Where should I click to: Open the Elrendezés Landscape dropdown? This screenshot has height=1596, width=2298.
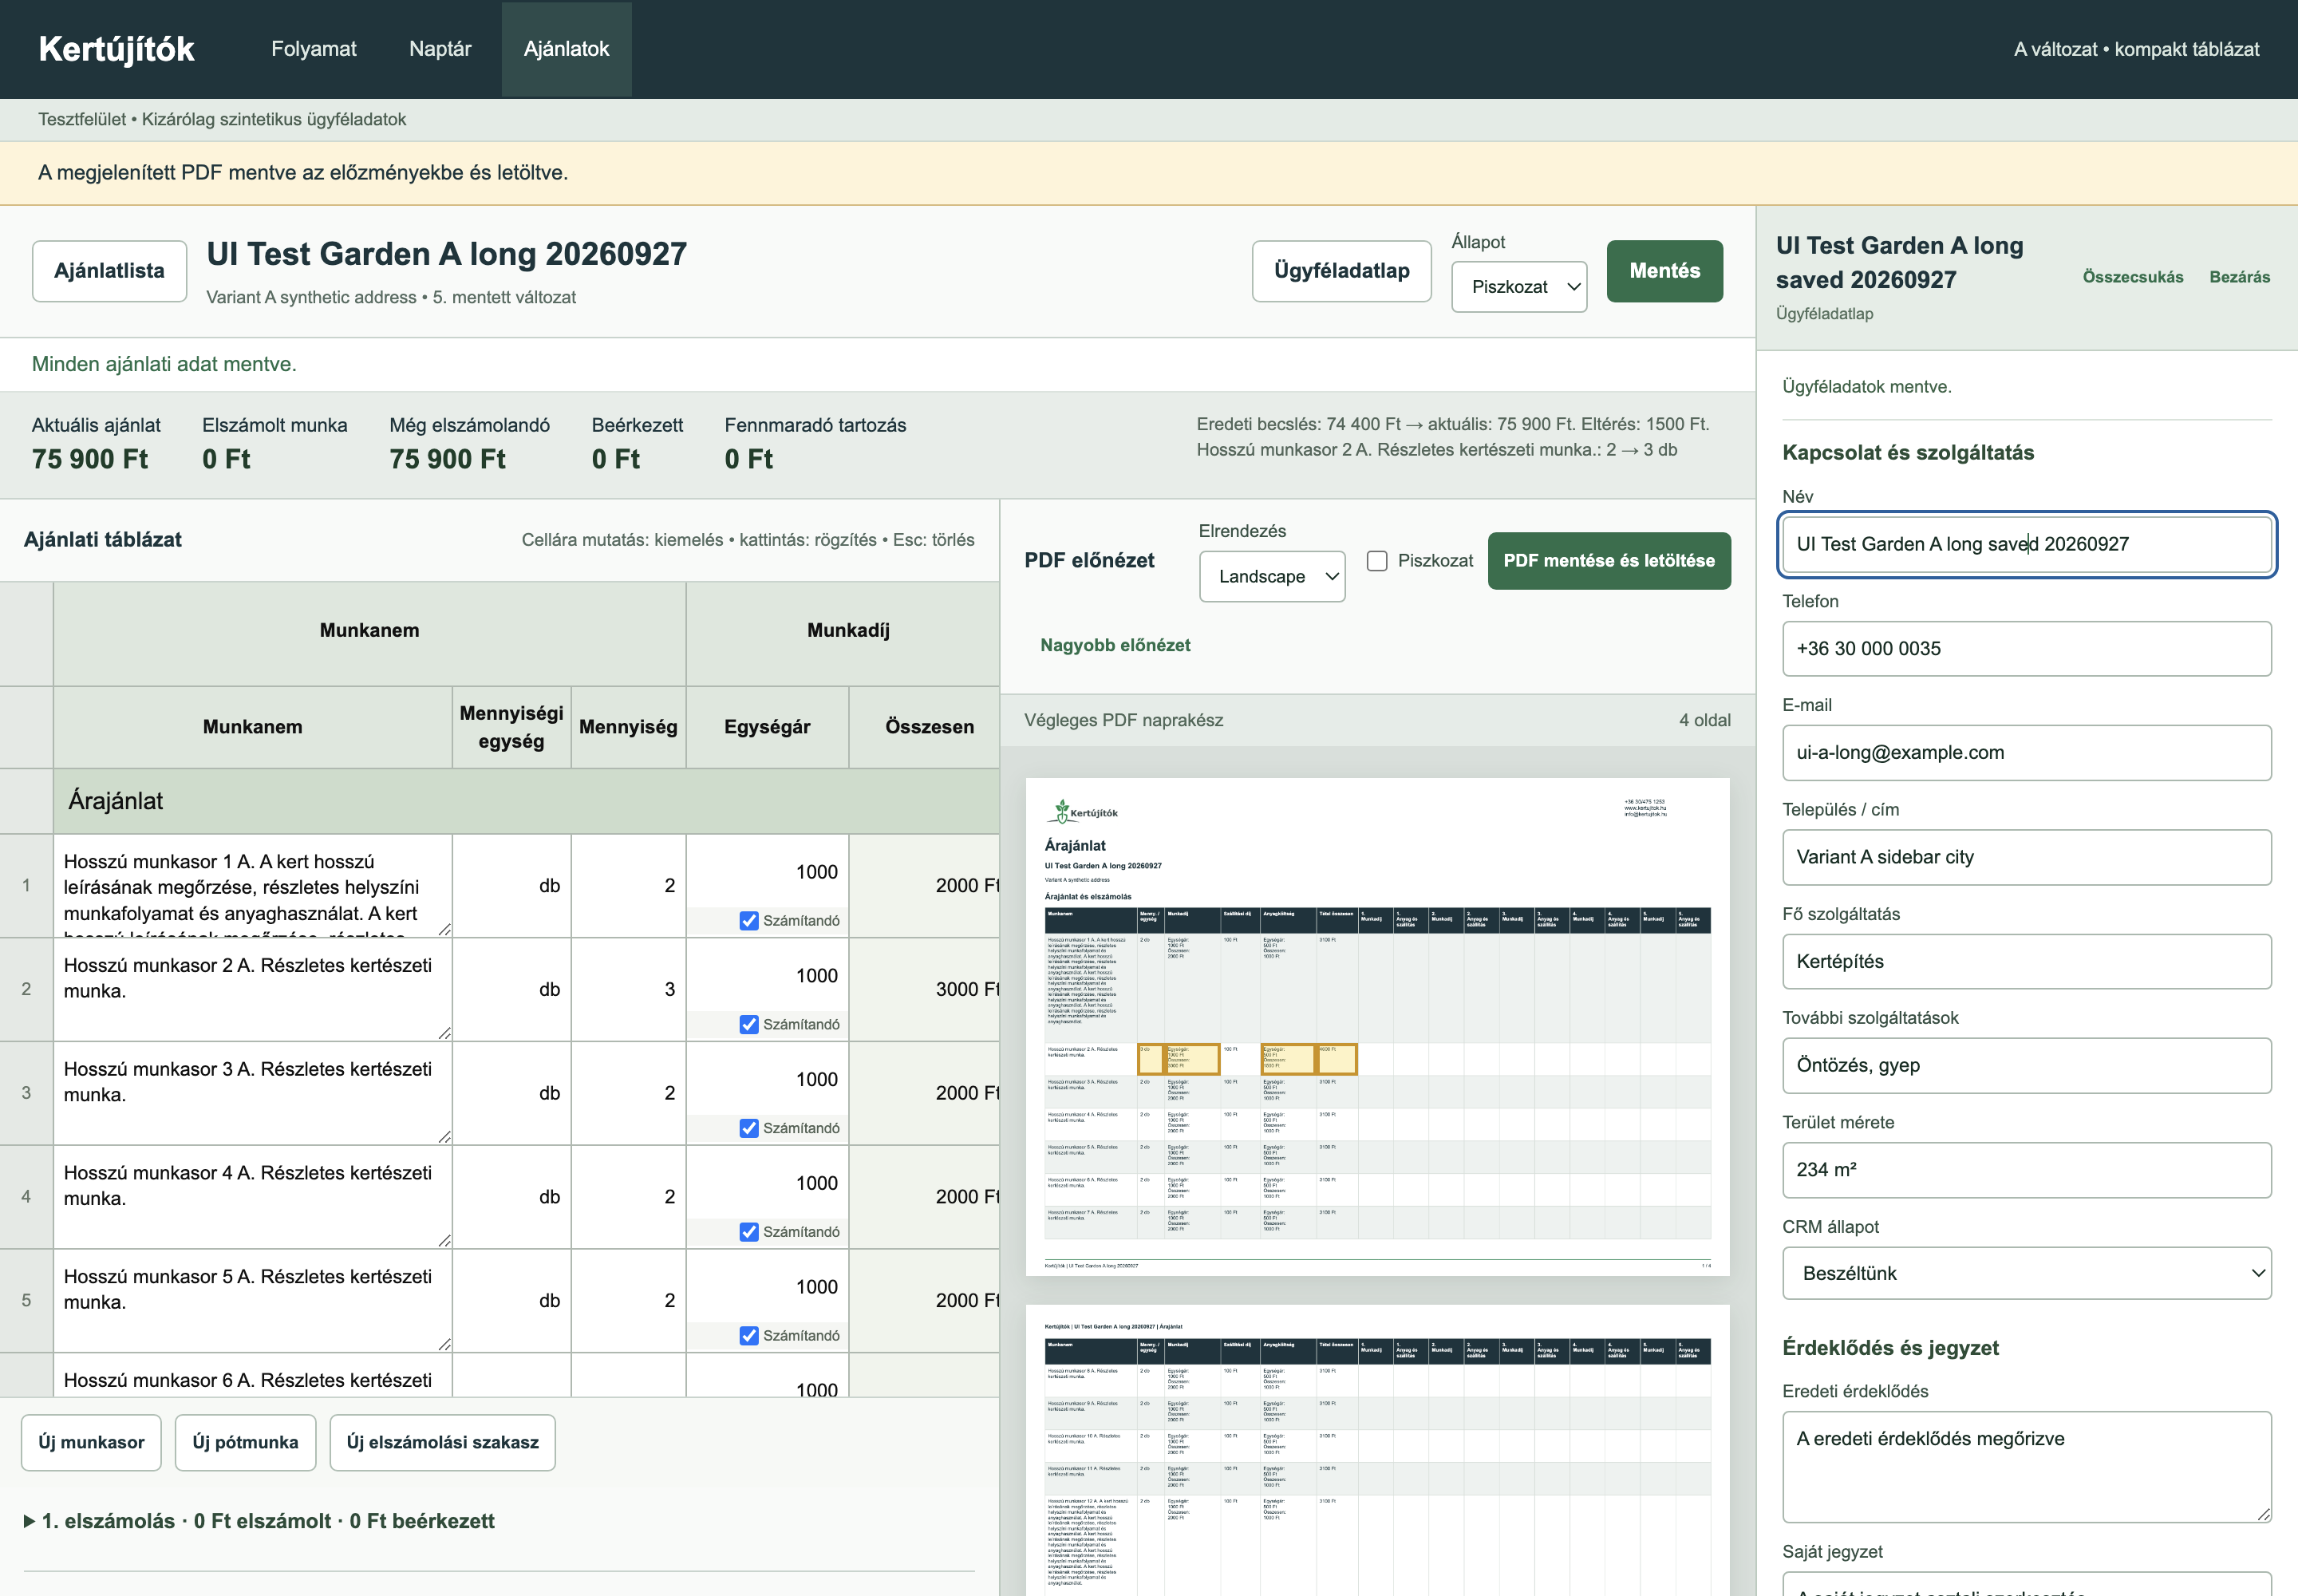(x=1272, y=577)
